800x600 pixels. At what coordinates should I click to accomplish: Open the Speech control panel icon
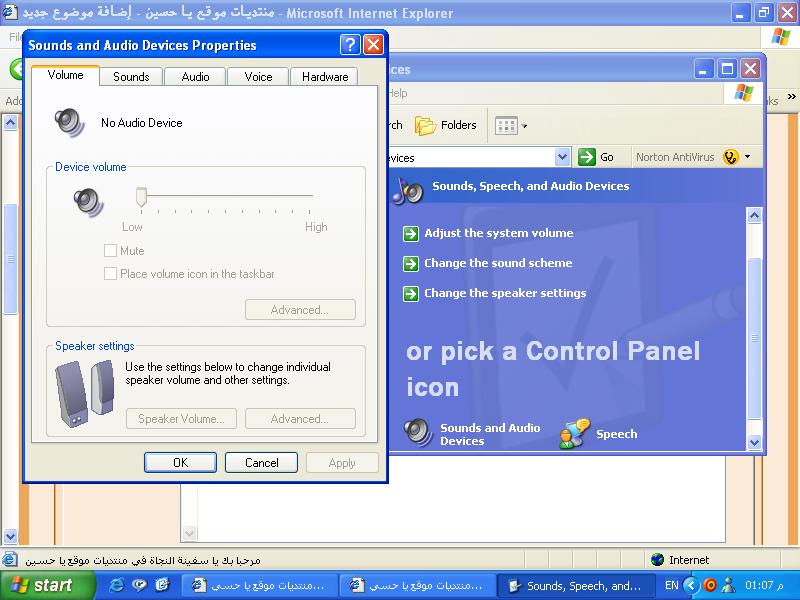pos(575,434)
